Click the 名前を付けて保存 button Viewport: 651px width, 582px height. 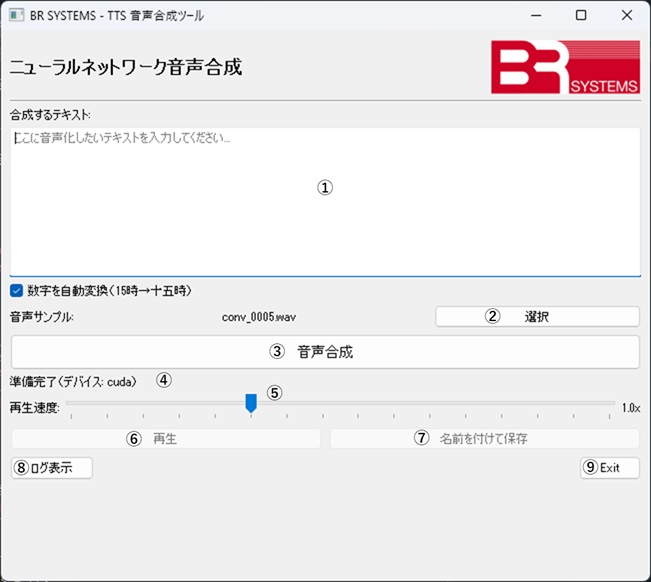coord(484,438)
